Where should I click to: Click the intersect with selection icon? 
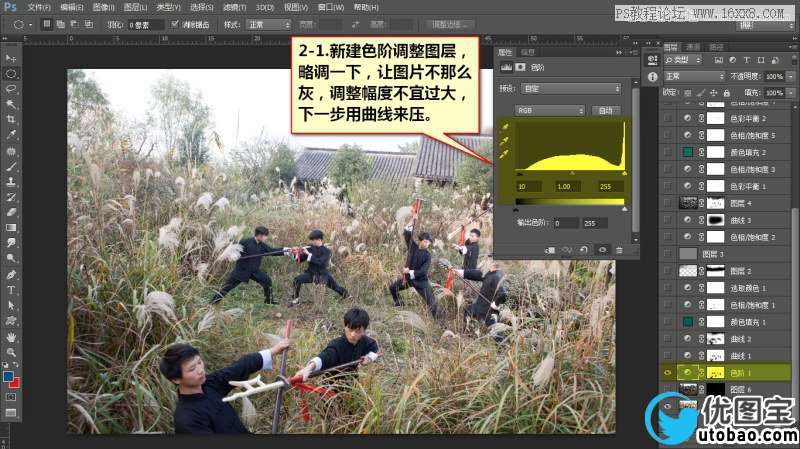coord(89,24)
